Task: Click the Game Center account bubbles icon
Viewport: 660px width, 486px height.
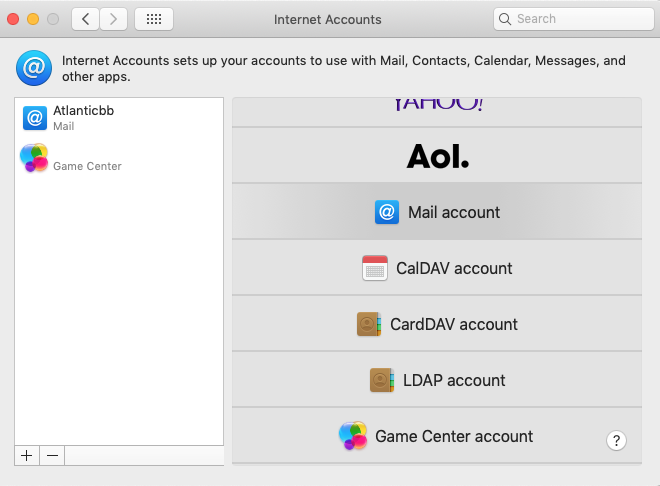Action: pyautogui.click(x=353, y=436)
